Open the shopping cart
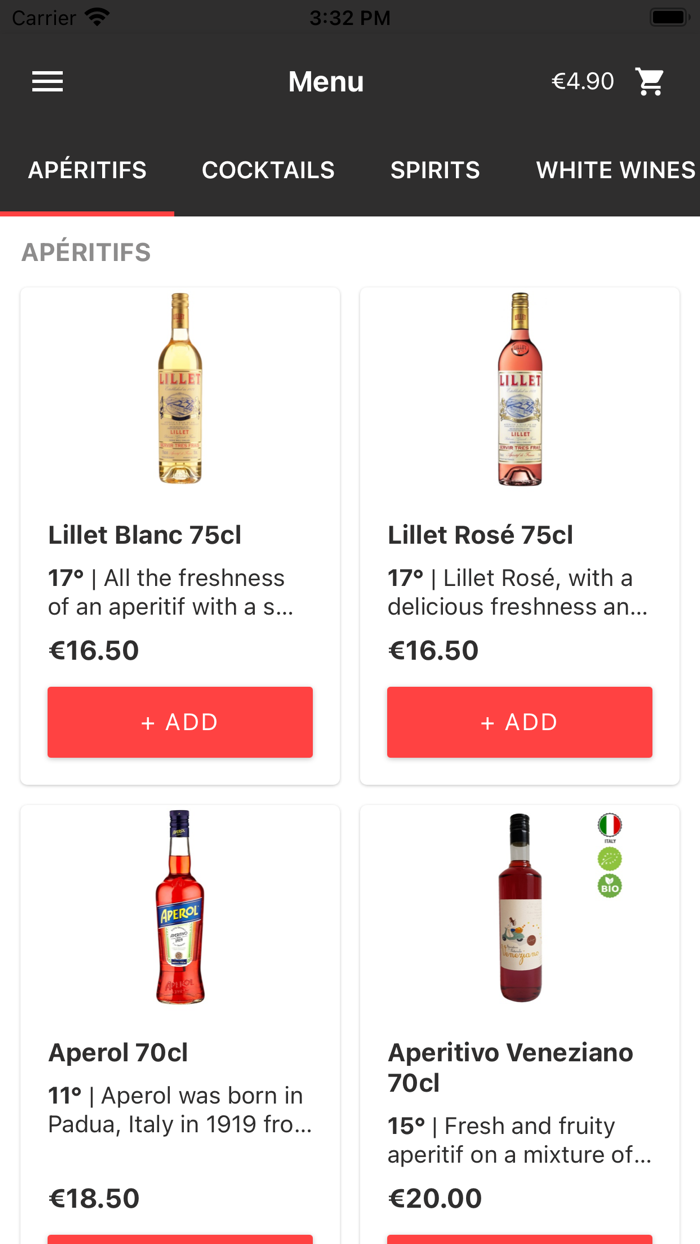The image size is (700, 1244). click(x=650, y=81)
